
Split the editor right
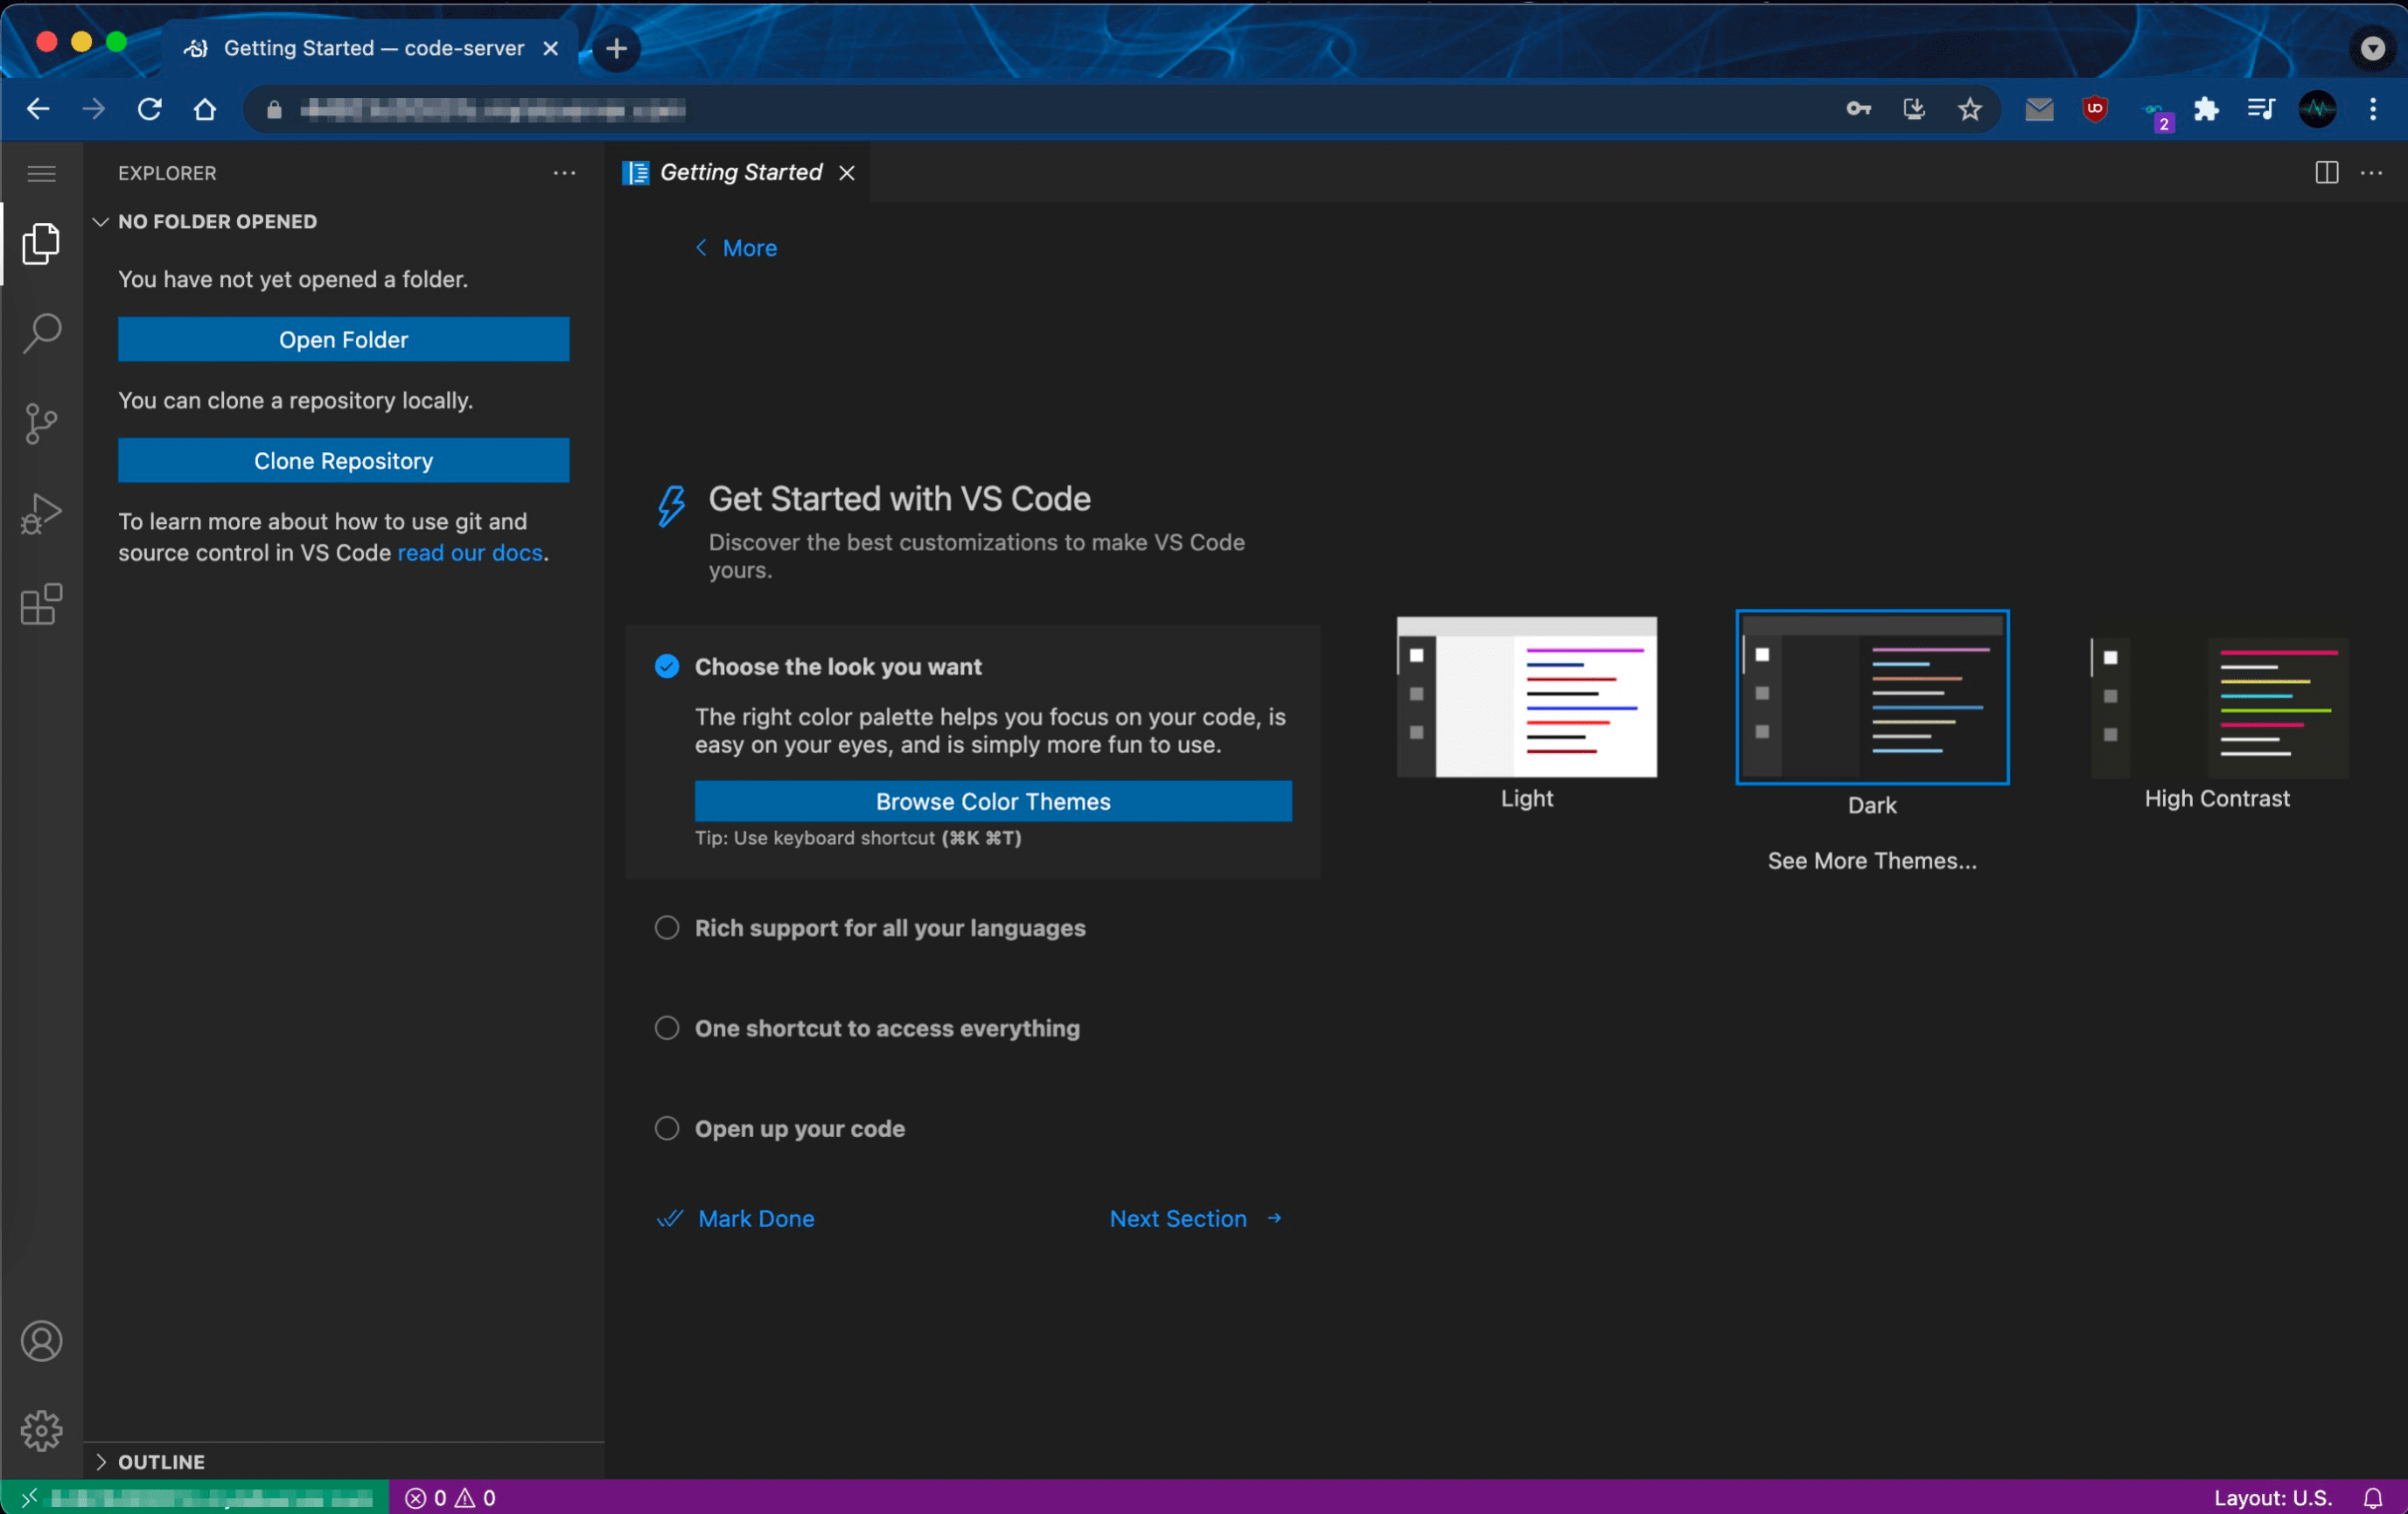(x=2326, y=172)
